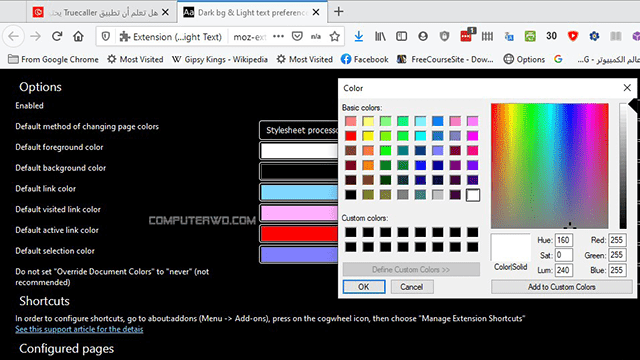Go back with the browser back arrow
This screenshot has width=640, height=360.
click(x=13, y=37)
